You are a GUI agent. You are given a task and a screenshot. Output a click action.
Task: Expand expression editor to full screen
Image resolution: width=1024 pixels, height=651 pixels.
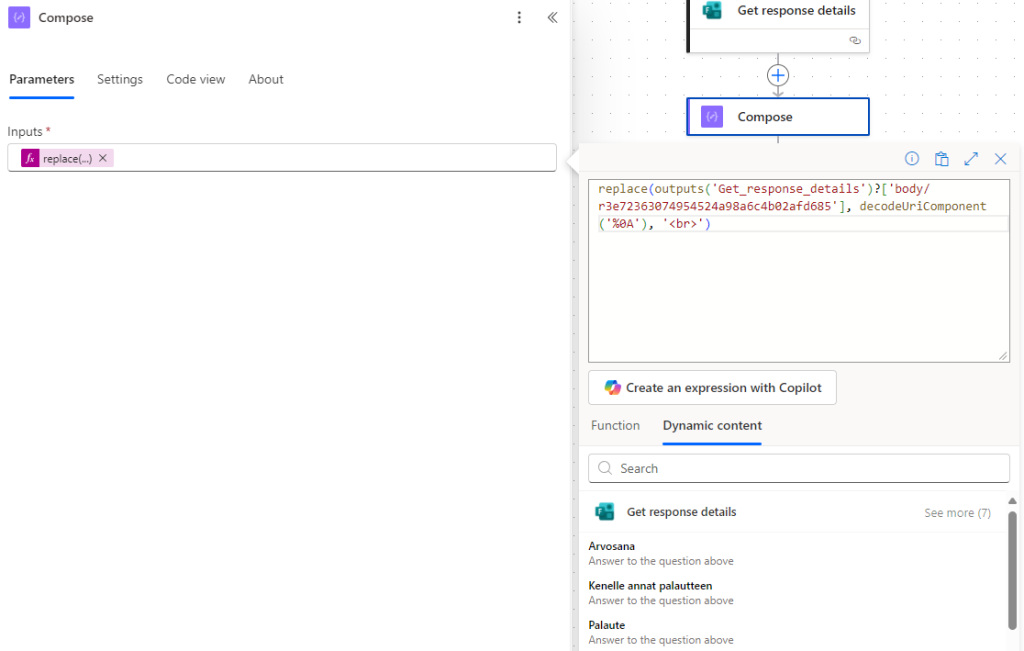(x=970, y=159)
